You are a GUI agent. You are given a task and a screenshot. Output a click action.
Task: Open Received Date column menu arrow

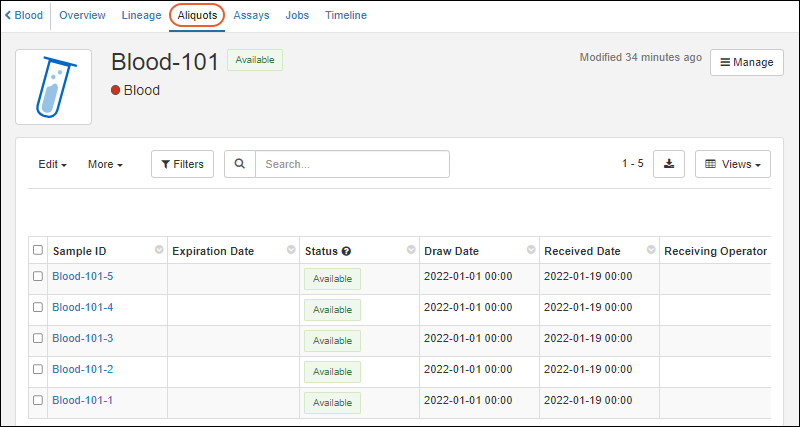coord(651,250)
